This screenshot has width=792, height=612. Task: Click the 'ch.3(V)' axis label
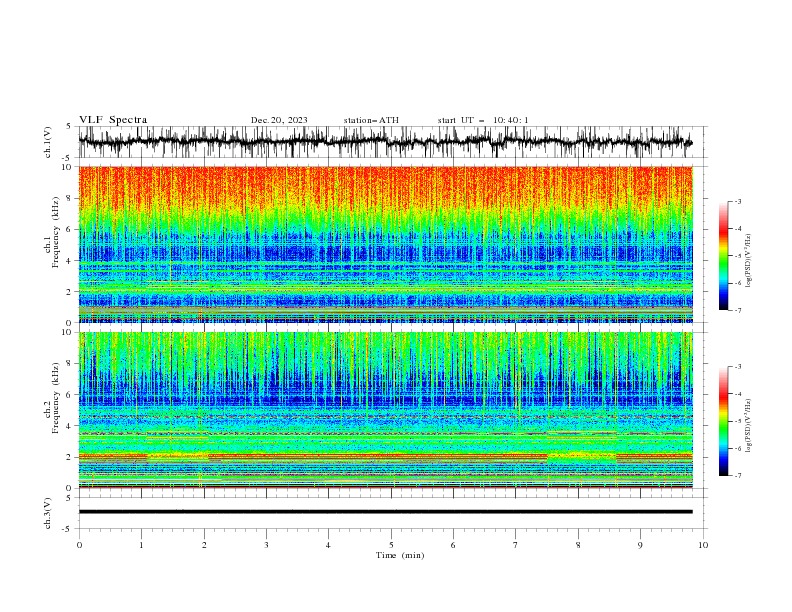(48, 513)
